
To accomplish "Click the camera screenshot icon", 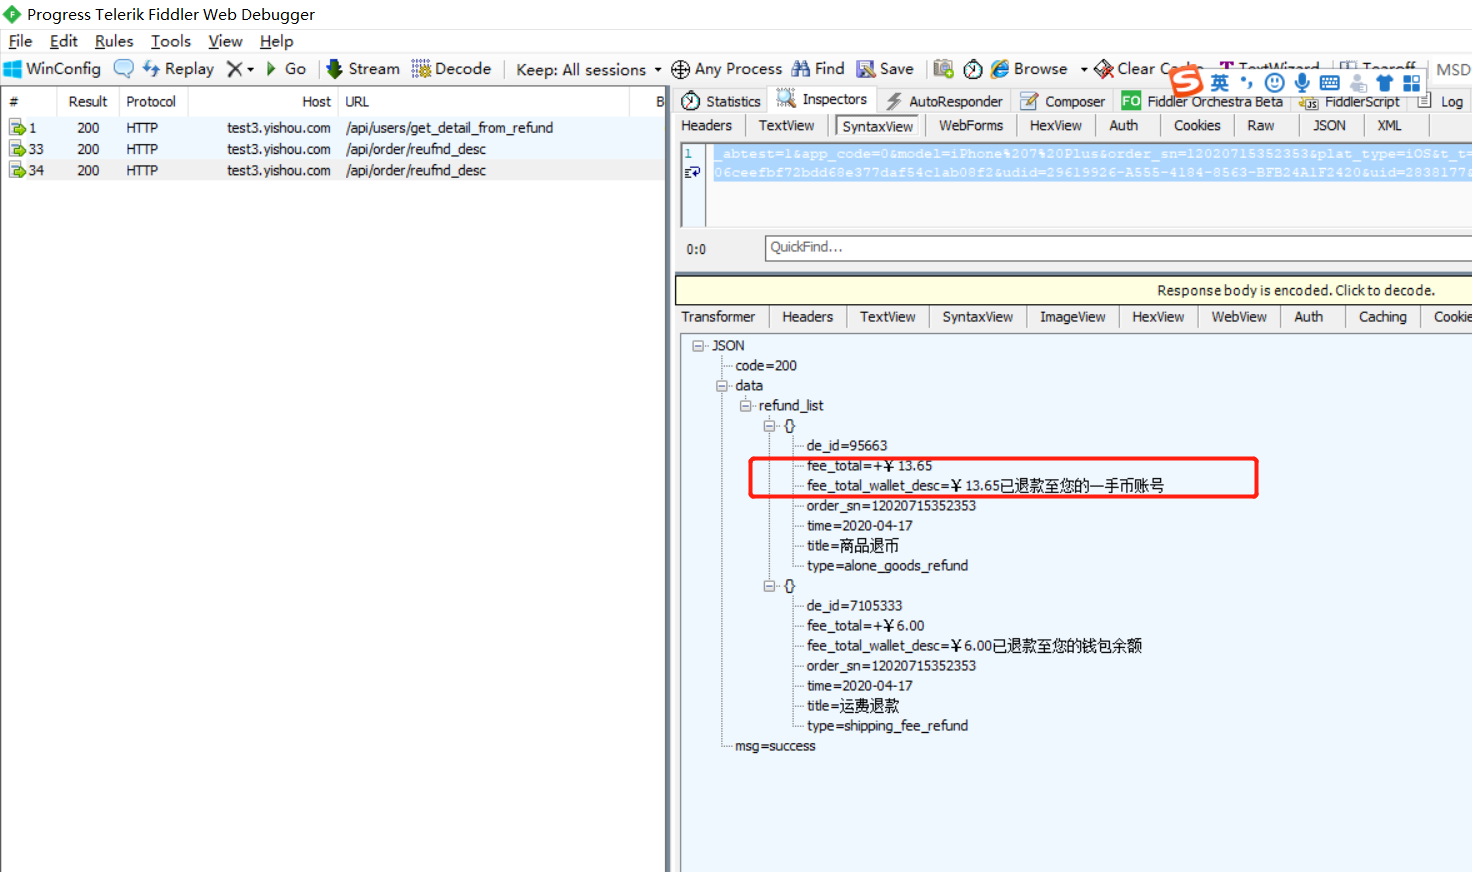I will 943,69.
